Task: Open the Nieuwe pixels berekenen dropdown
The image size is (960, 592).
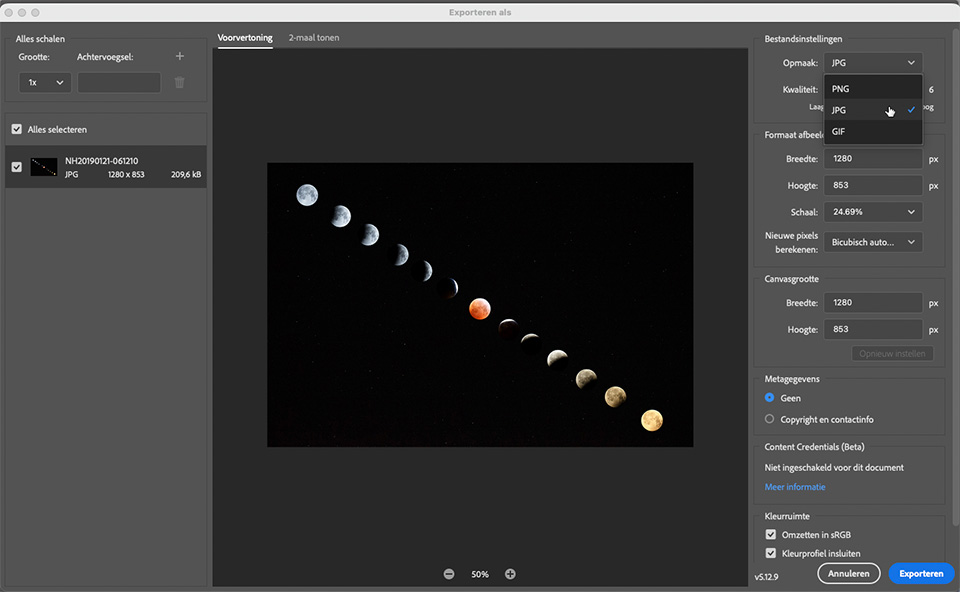Action: coord(873,242)
